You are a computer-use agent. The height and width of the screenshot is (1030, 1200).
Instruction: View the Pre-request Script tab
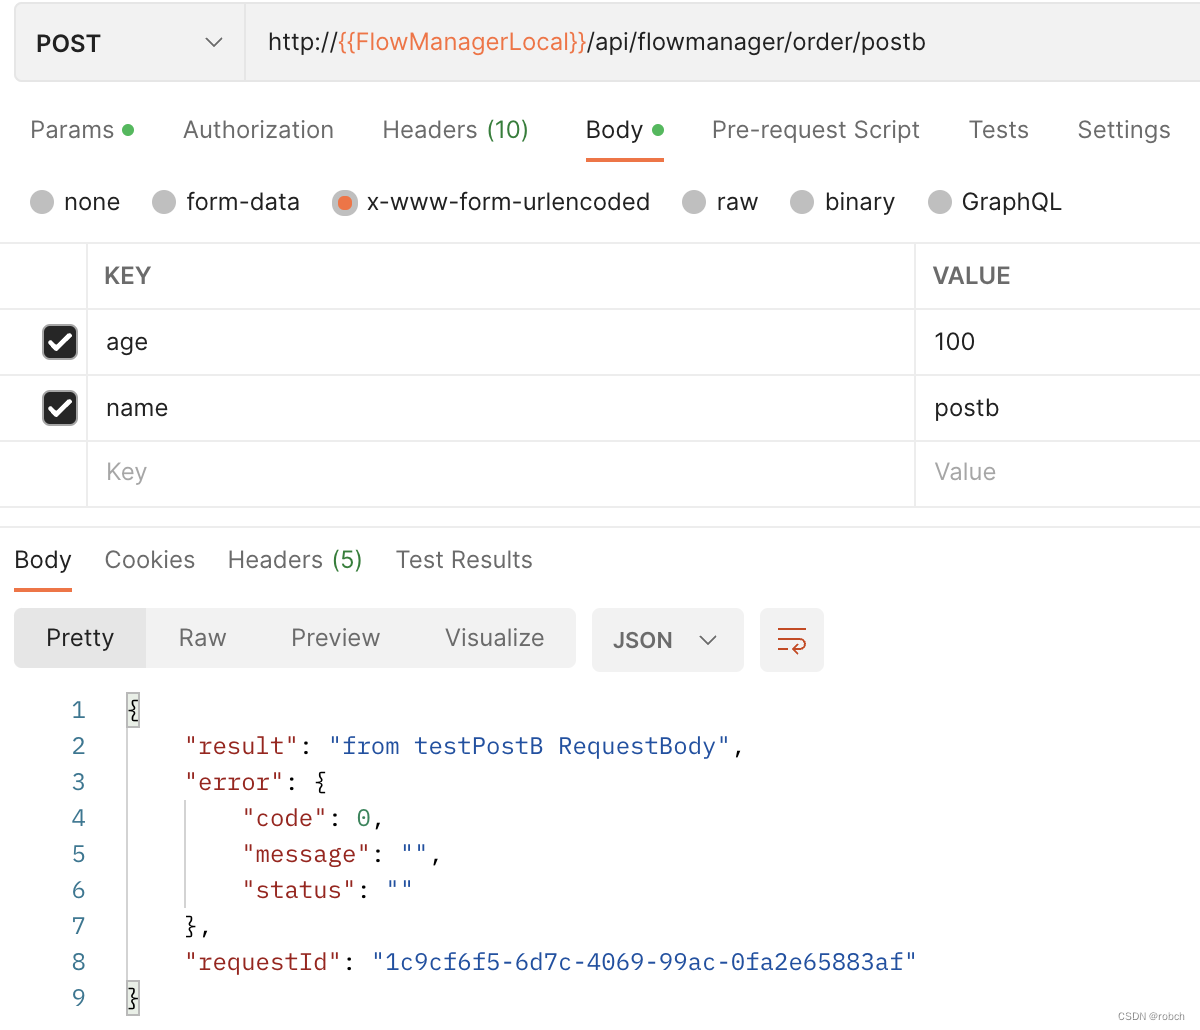[x=815, y=129]
